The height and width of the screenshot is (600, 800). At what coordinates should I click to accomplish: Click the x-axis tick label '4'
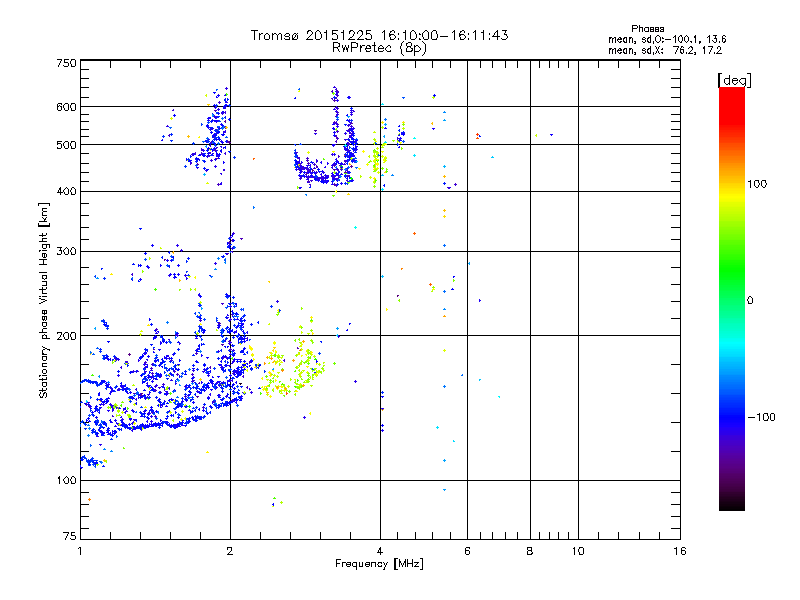pyautogui.click(x=380, y=551)
